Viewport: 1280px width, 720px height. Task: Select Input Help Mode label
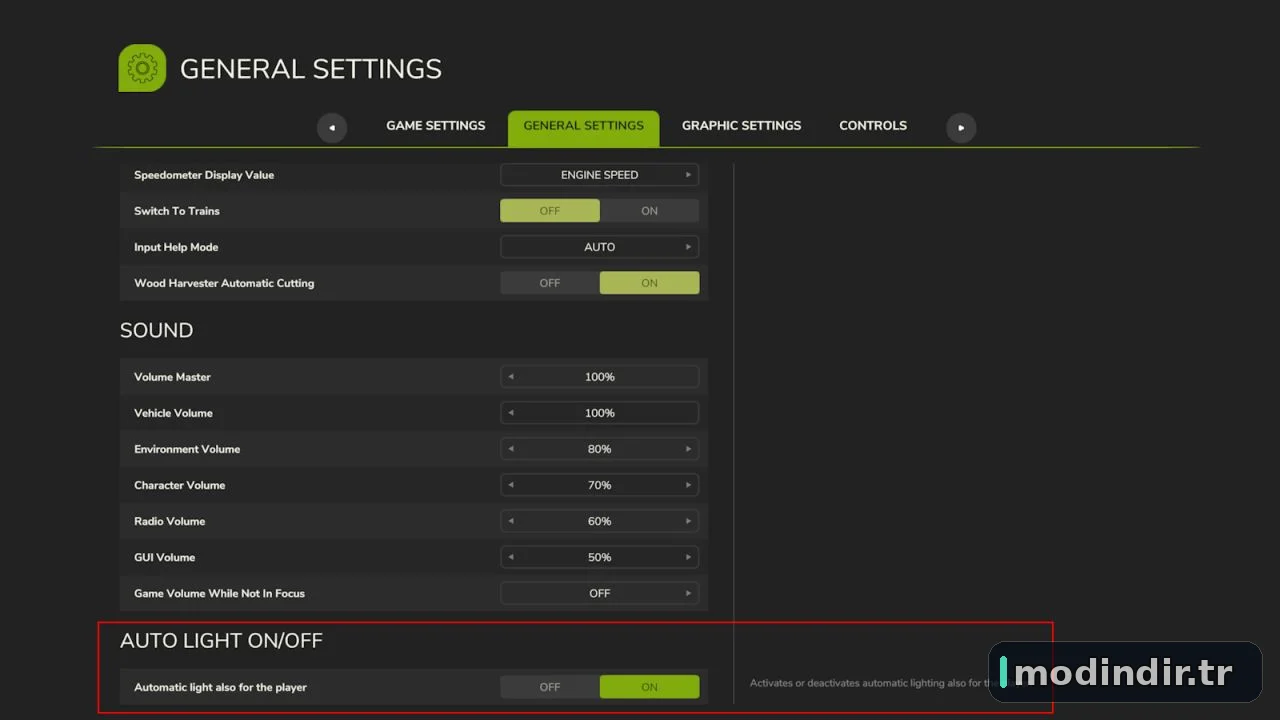tap(176, 247)
